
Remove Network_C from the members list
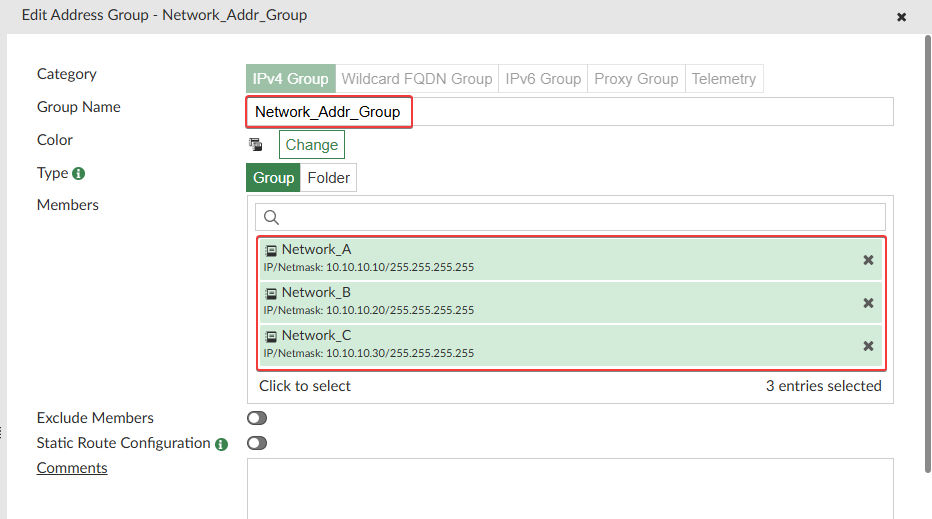[x=868, y=346]
